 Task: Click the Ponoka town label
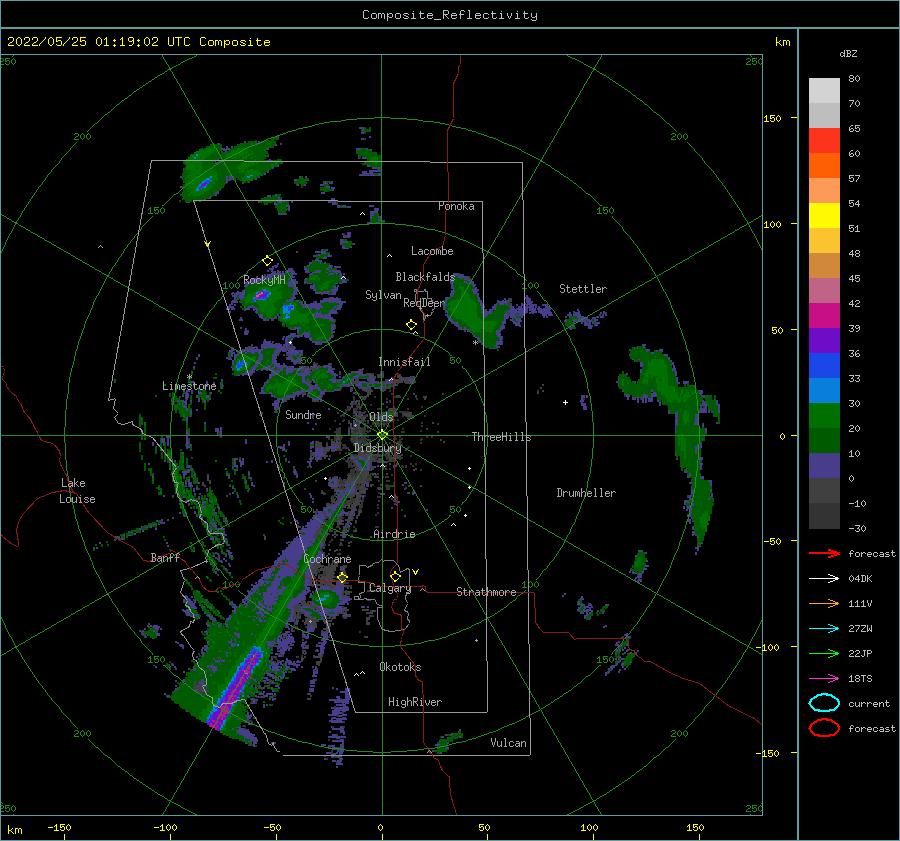click(456, 206)
